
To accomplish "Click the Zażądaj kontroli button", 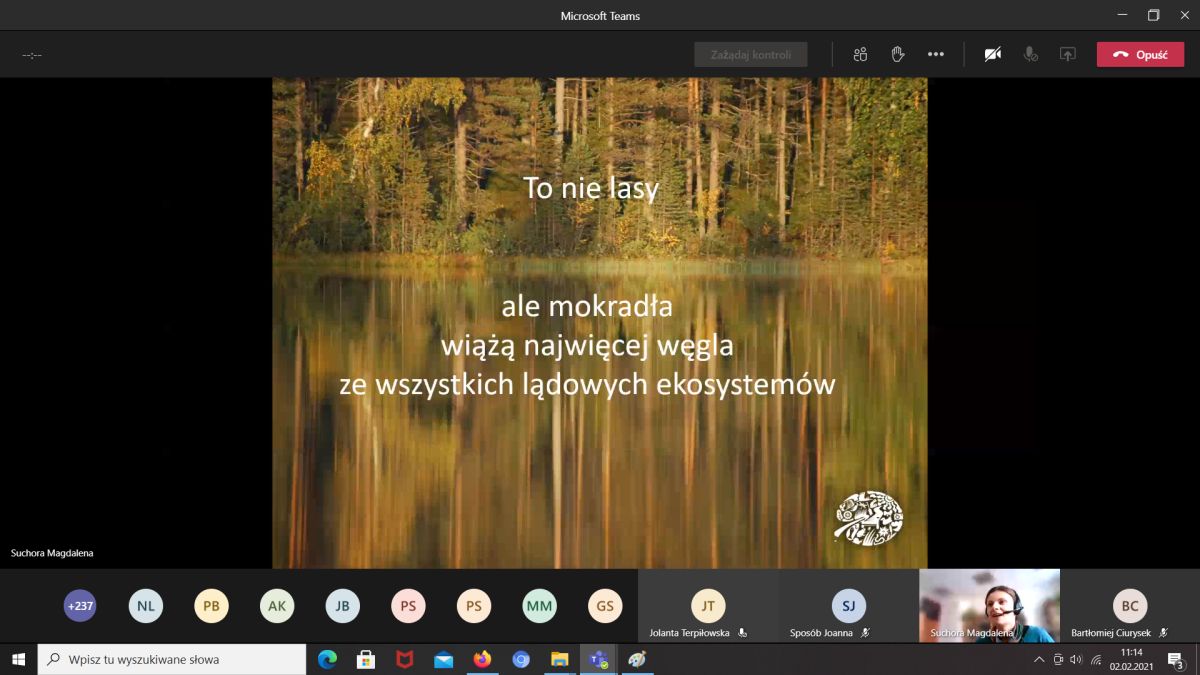I will click(x=751, y=55).
